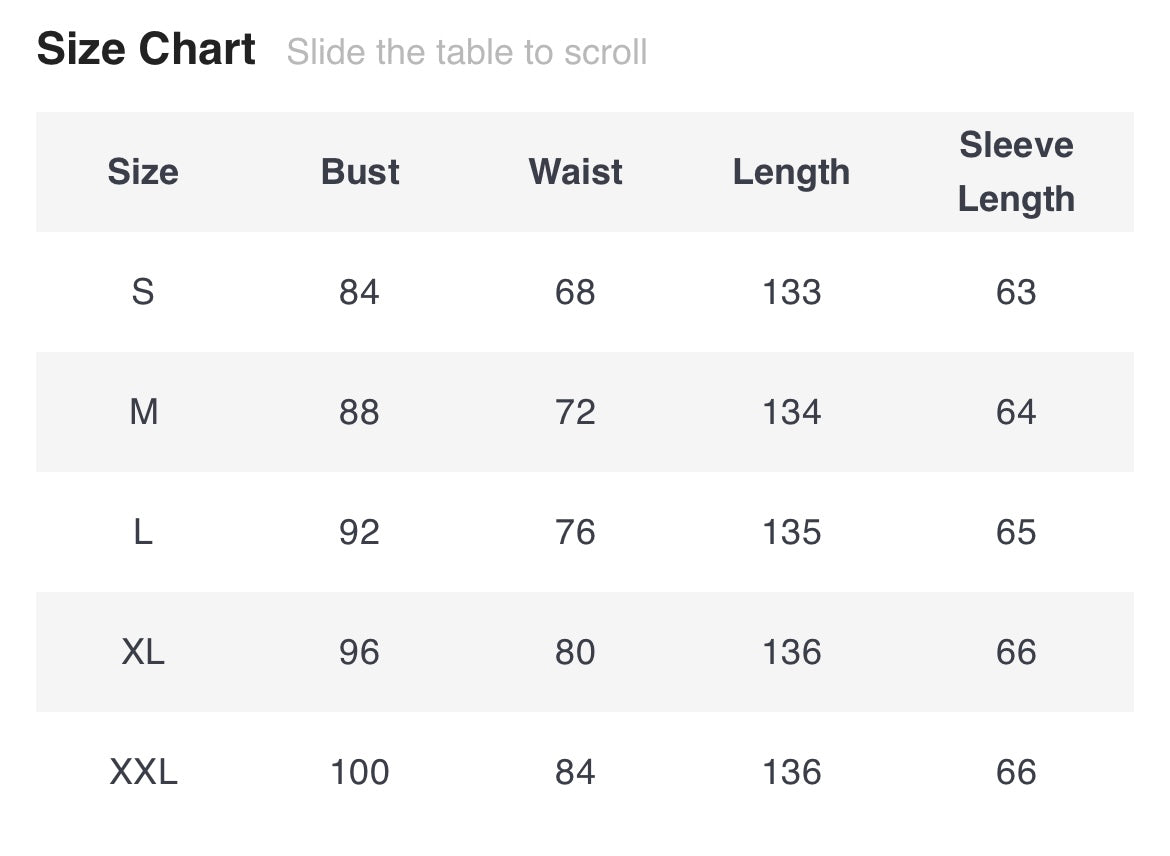This screenshot has height=856, width=1170.
Task: Click the Size Chart heading
Action: (x=146, y=50)
